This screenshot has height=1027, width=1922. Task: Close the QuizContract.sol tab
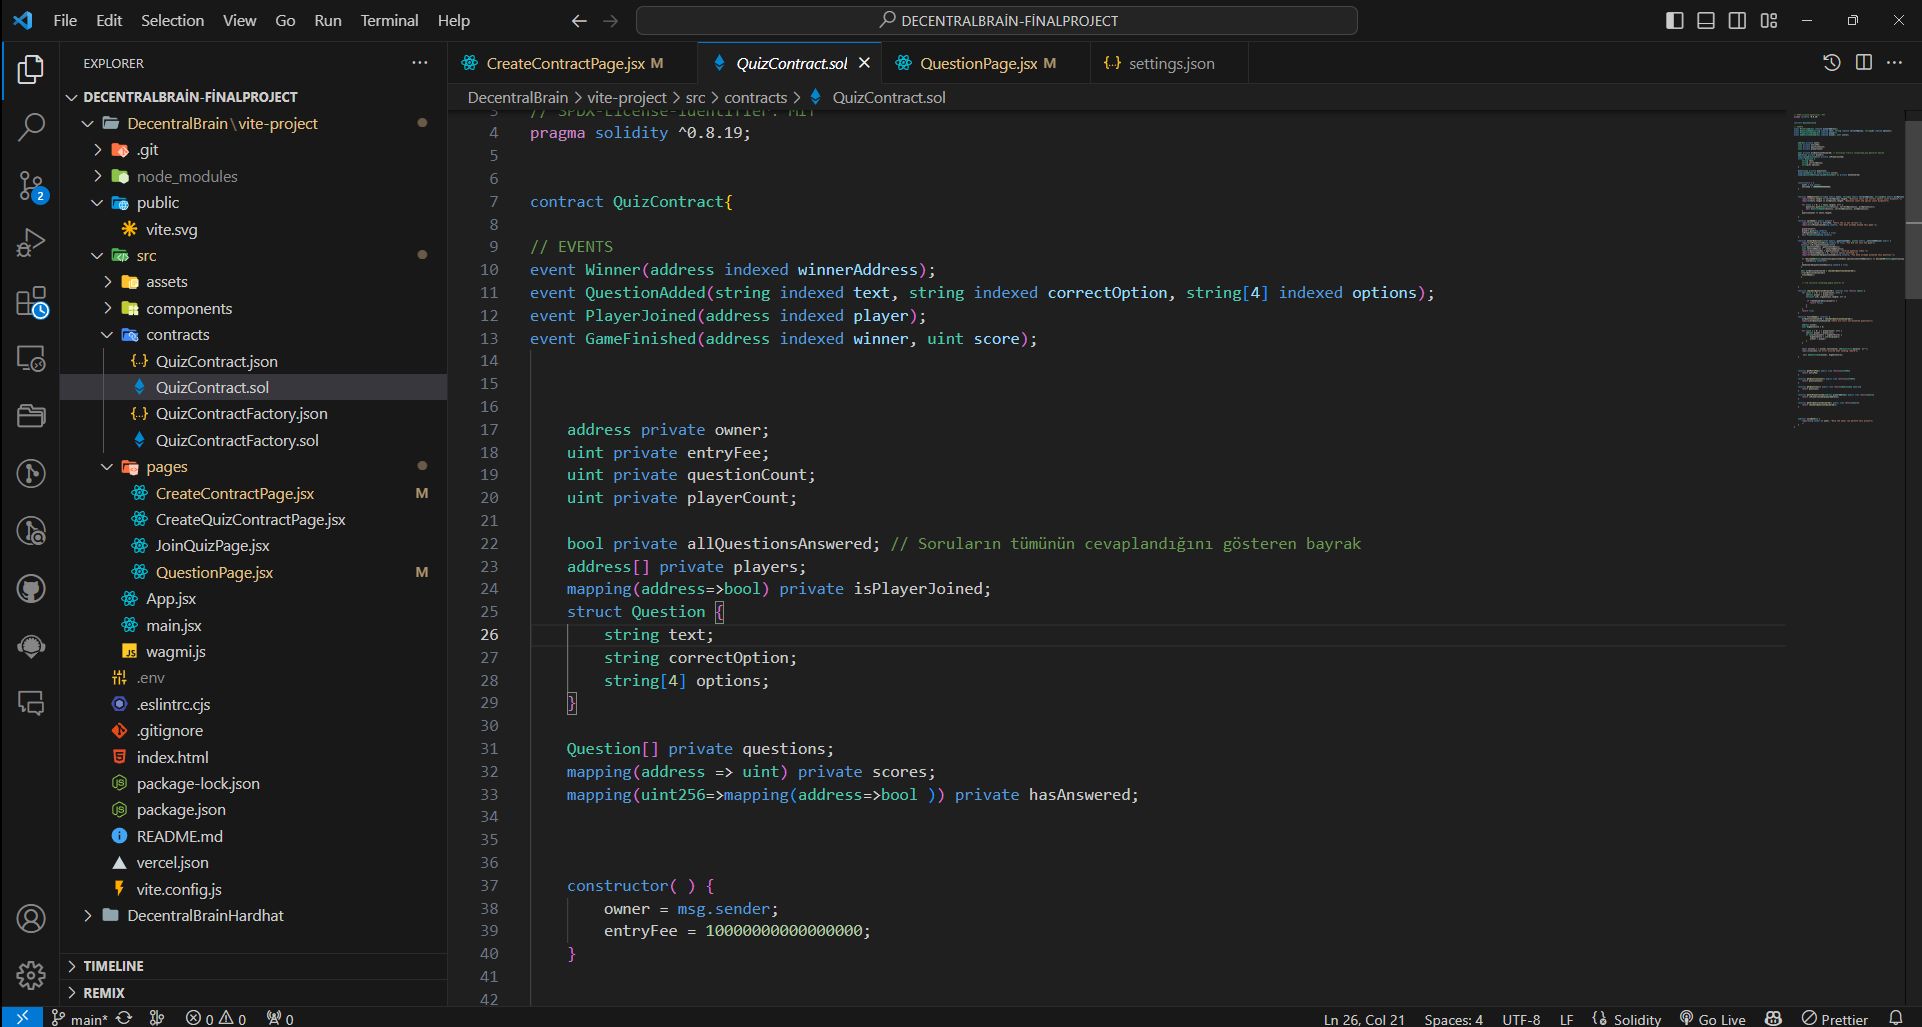(864, 62)
